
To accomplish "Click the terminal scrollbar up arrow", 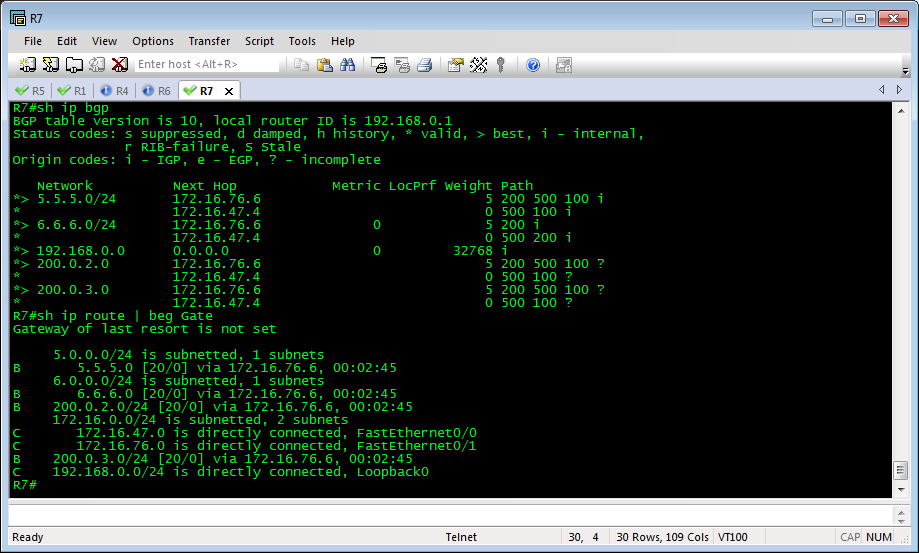I will (x=901, y=111).
